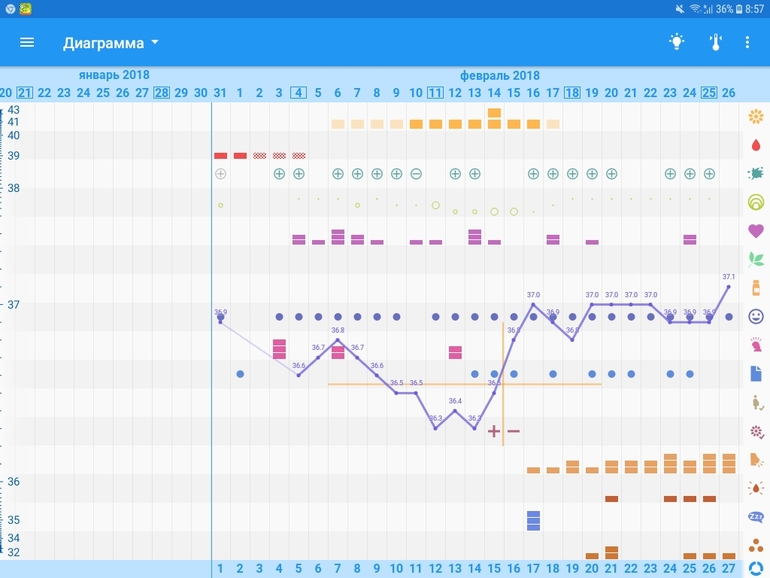Select the red blood drop icon
770x578 pixels.
[756, 144]
